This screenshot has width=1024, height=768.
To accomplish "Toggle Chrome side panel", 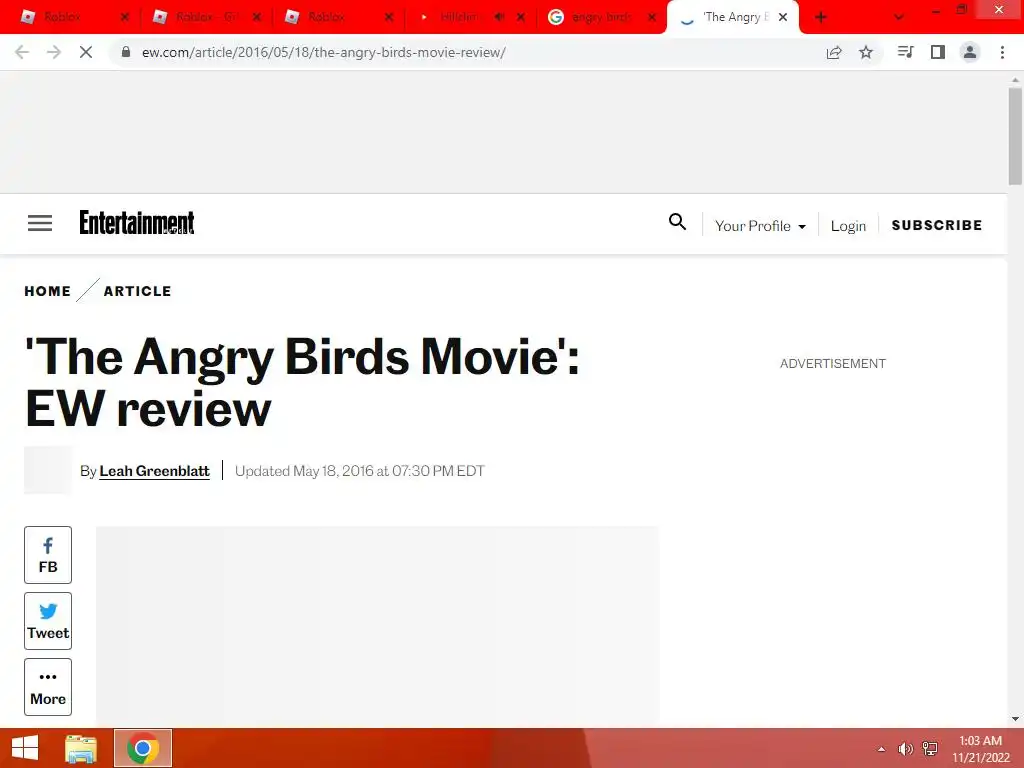I will (938, 52).
